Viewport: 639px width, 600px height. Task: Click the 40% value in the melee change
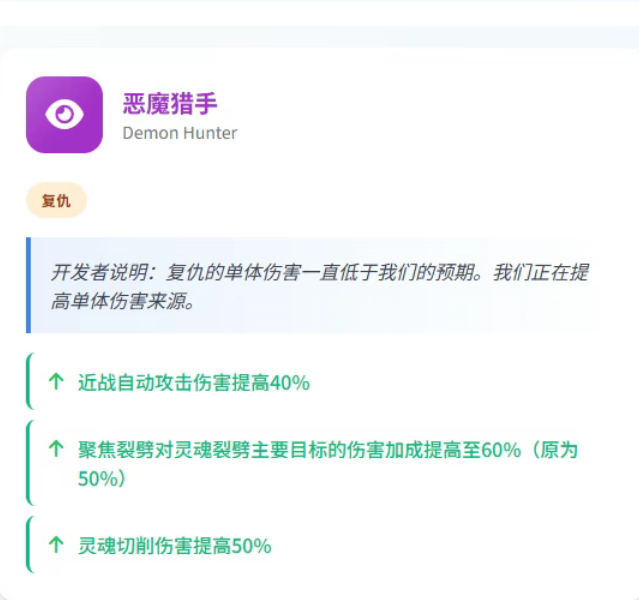290,383
